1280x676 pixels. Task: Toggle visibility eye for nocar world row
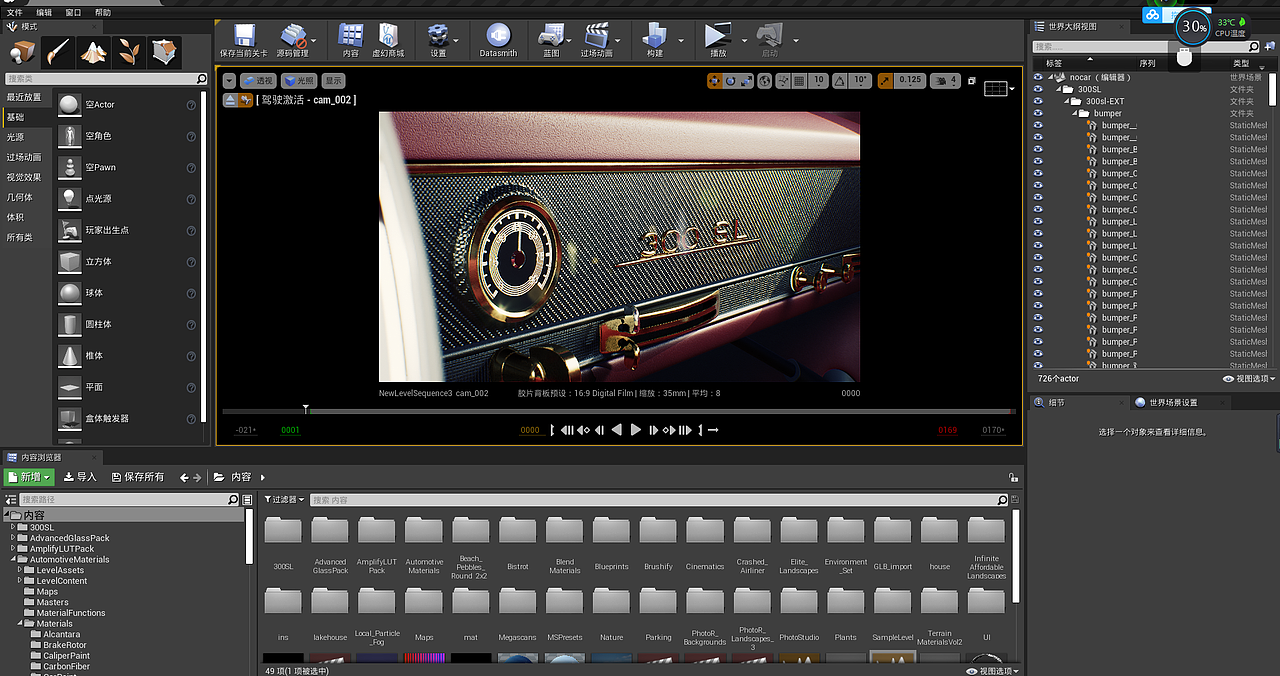[1038, 77]
